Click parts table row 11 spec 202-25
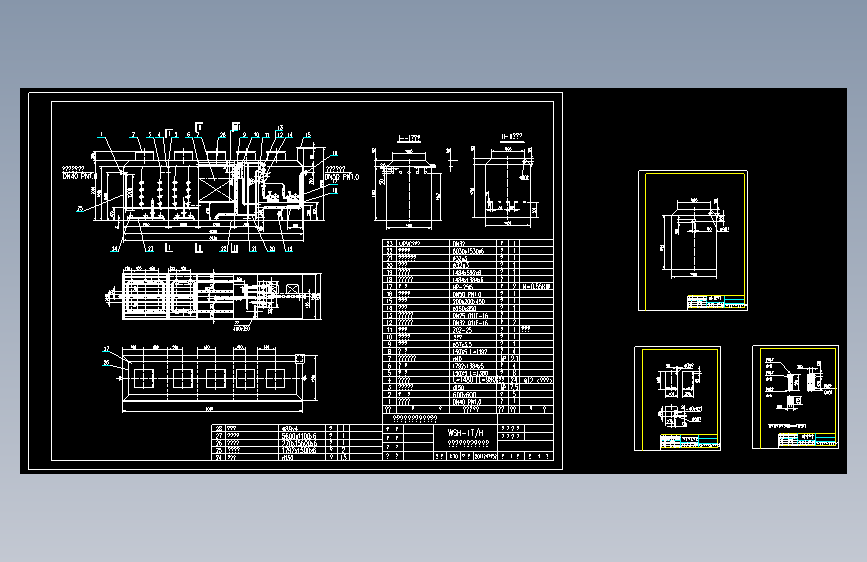867x562 pixels. point(462,330)
